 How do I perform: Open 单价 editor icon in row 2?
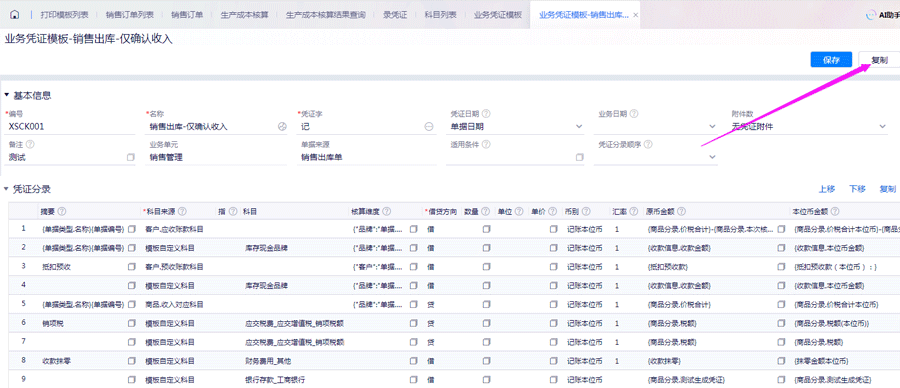click(x=553, y=248)
